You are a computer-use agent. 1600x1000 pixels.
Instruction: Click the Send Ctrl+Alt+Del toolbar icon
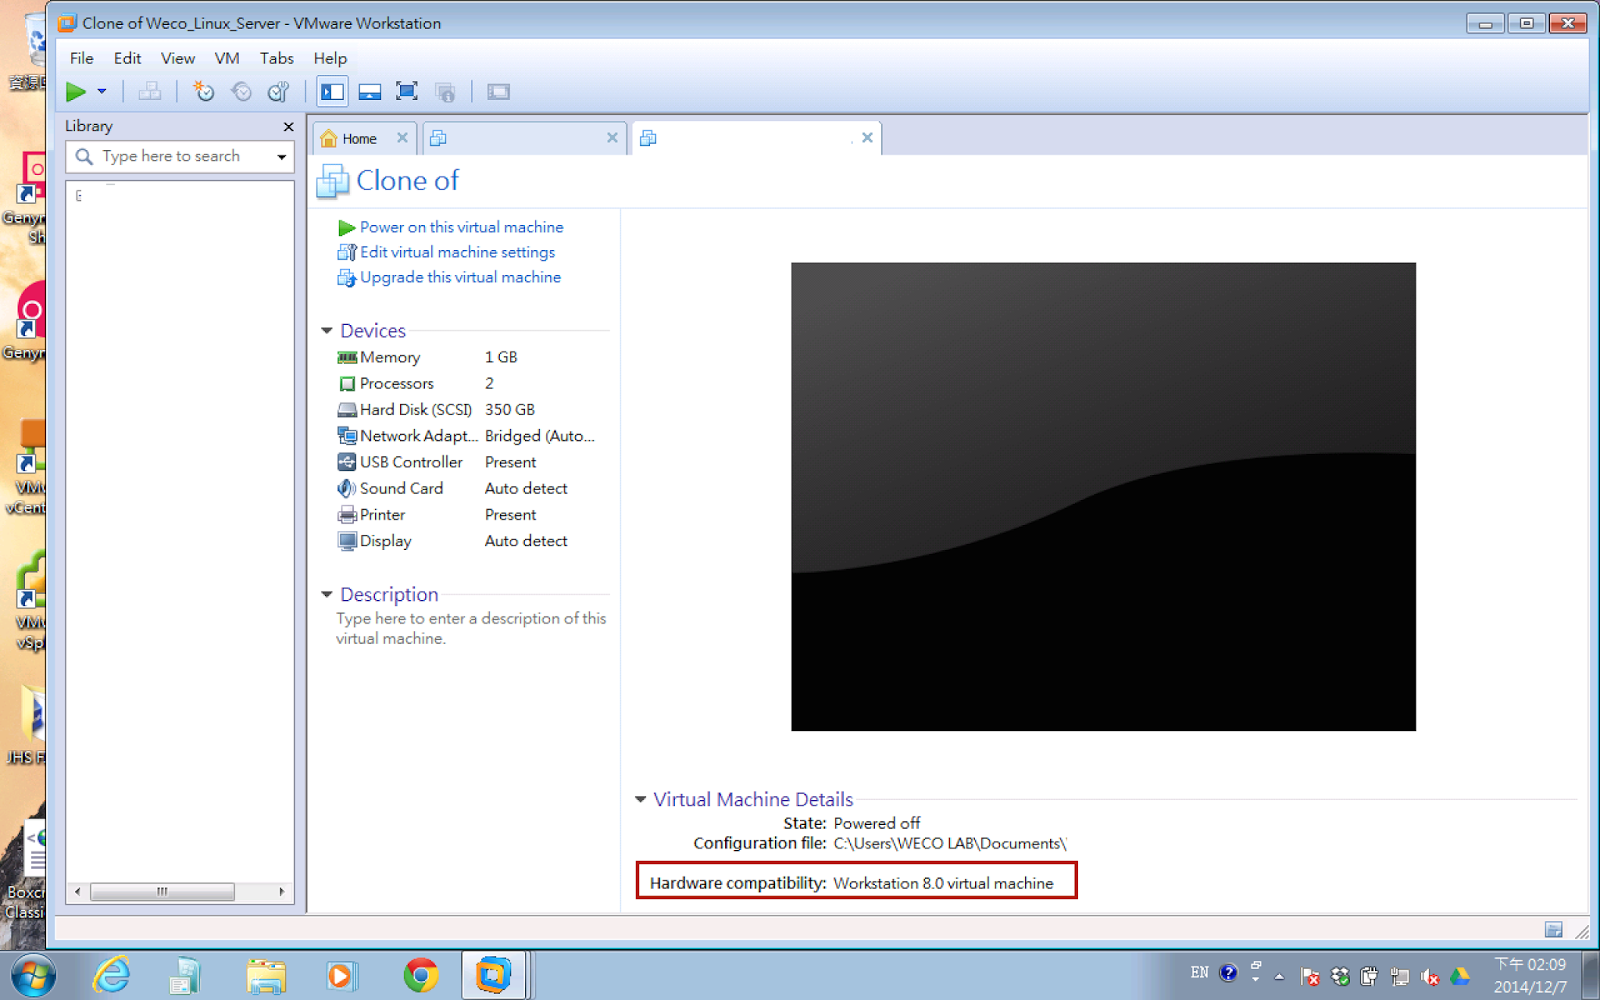pyautogui.click(x=150, y=92)
